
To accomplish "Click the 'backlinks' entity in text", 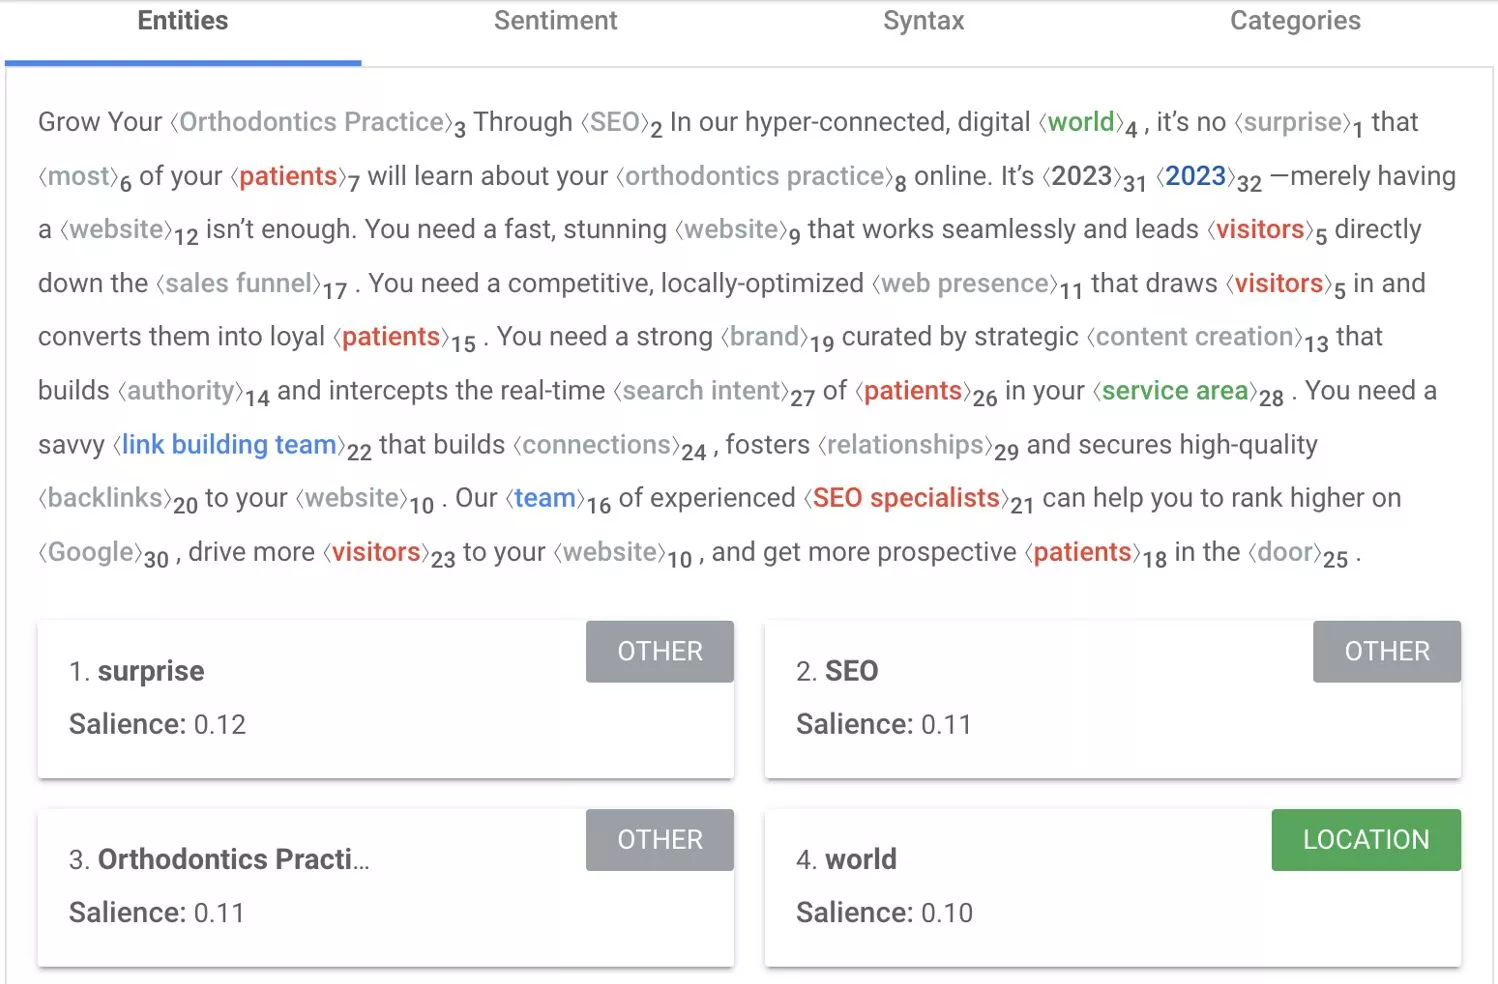I will point(105,498).
